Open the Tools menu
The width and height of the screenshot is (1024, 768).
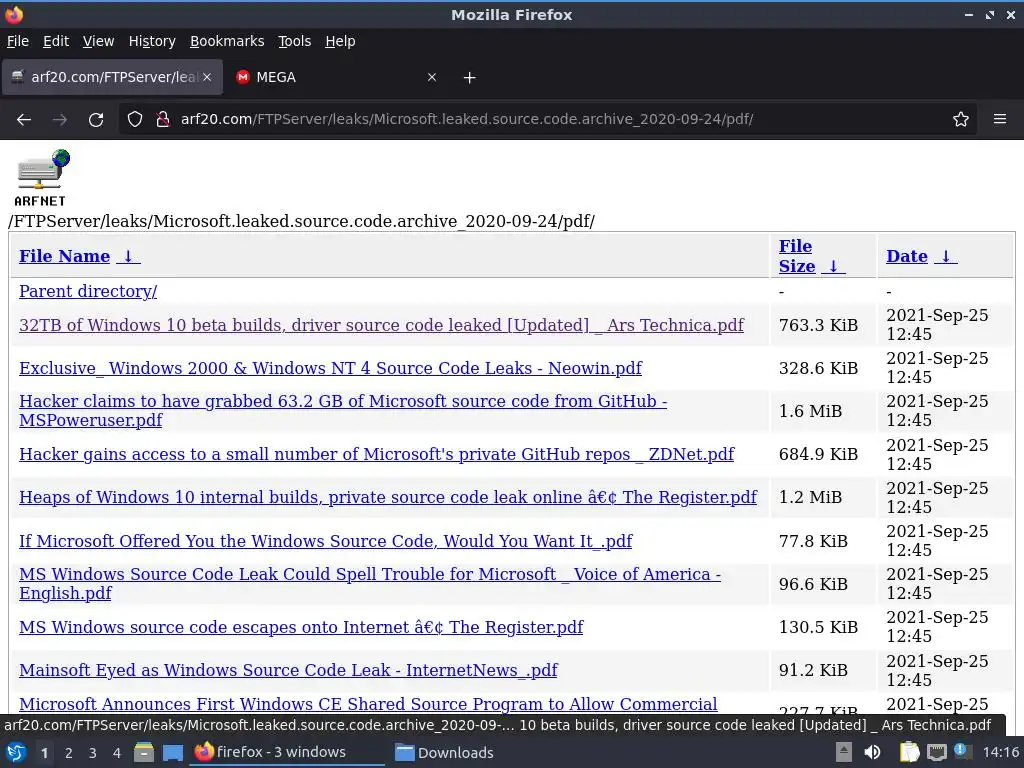(x=295, y=41)
